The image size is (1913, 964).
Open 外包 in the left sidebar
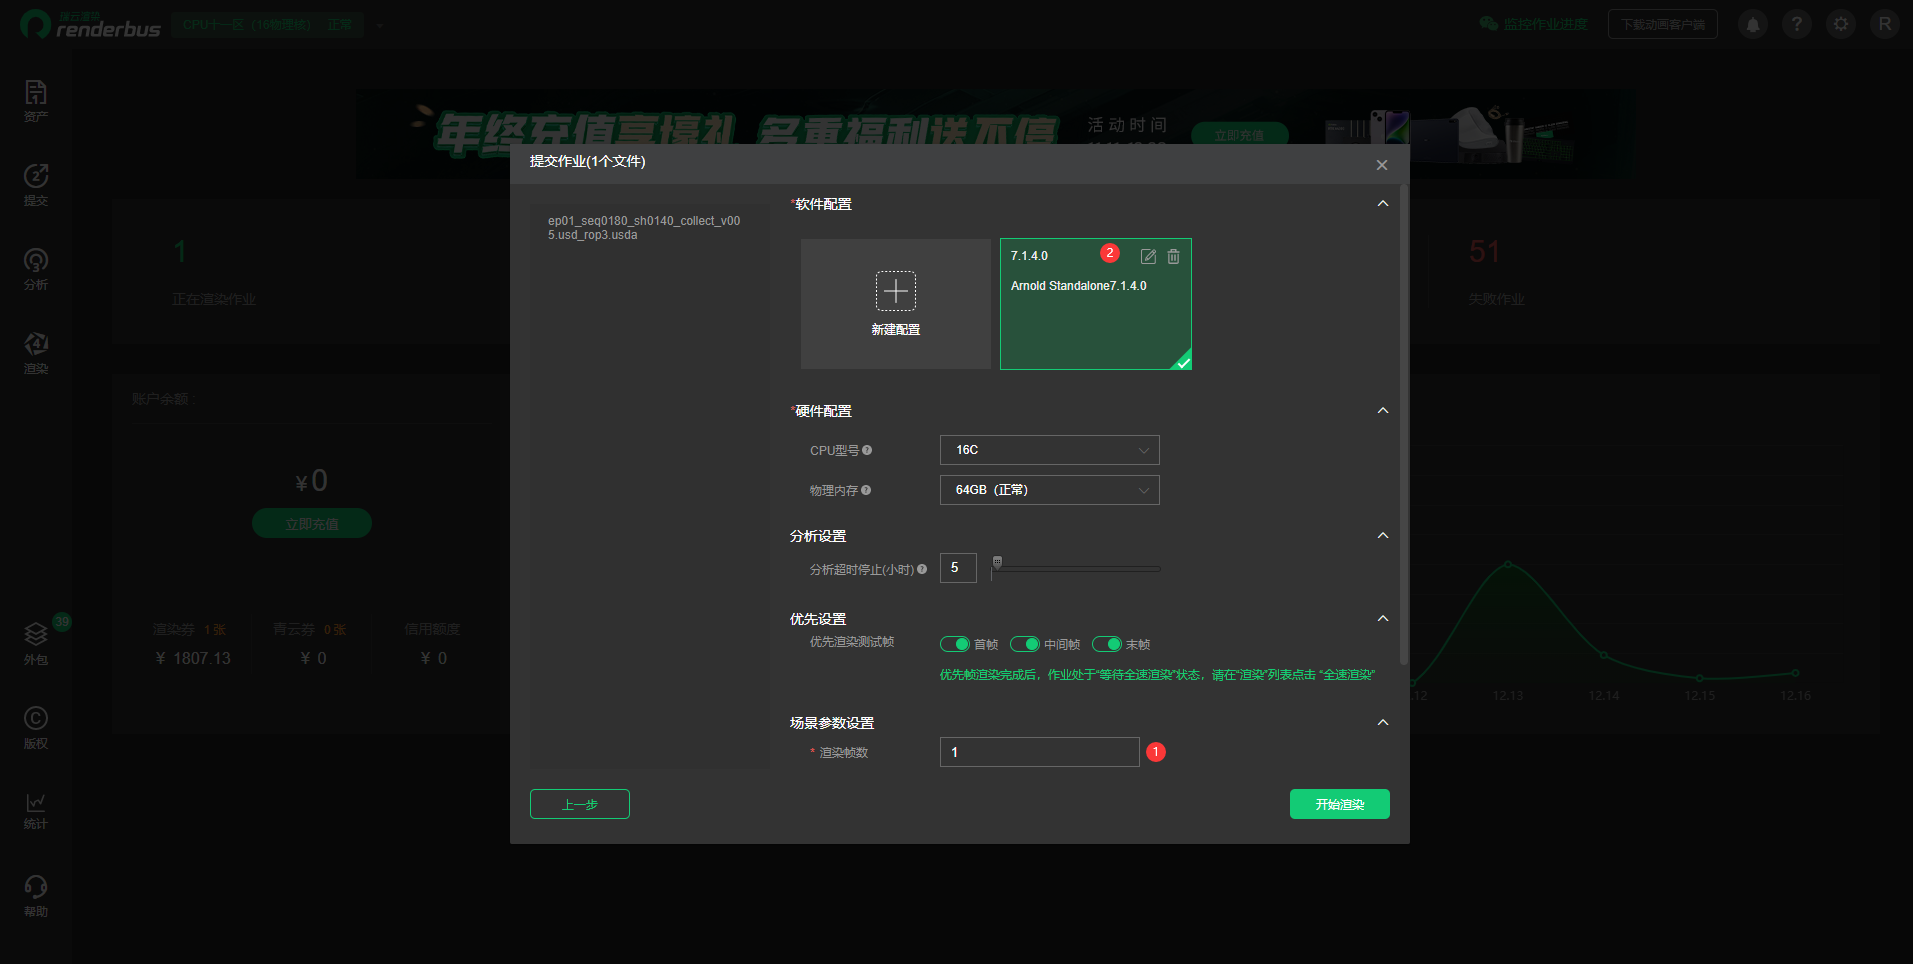coord(36,644)
